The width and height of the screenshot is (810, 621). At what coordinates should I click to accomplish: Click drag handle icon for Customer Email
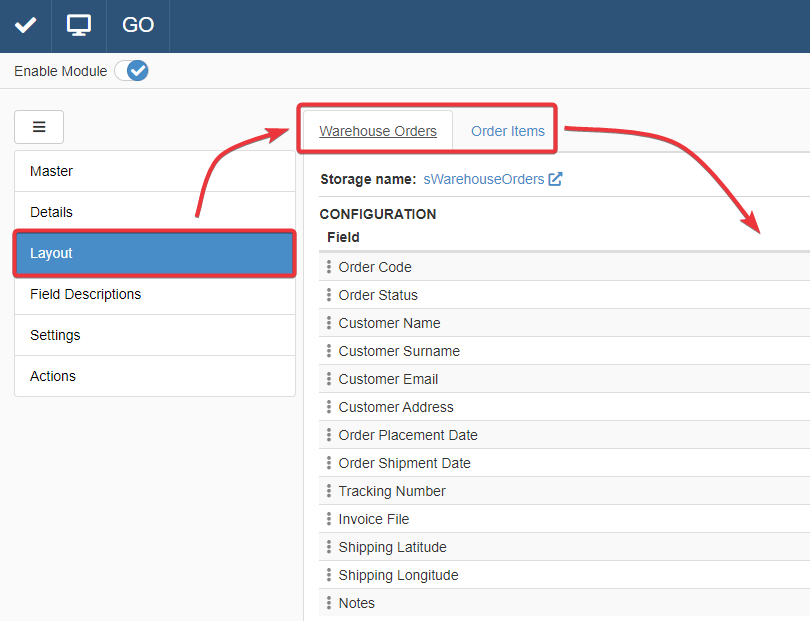329,379
